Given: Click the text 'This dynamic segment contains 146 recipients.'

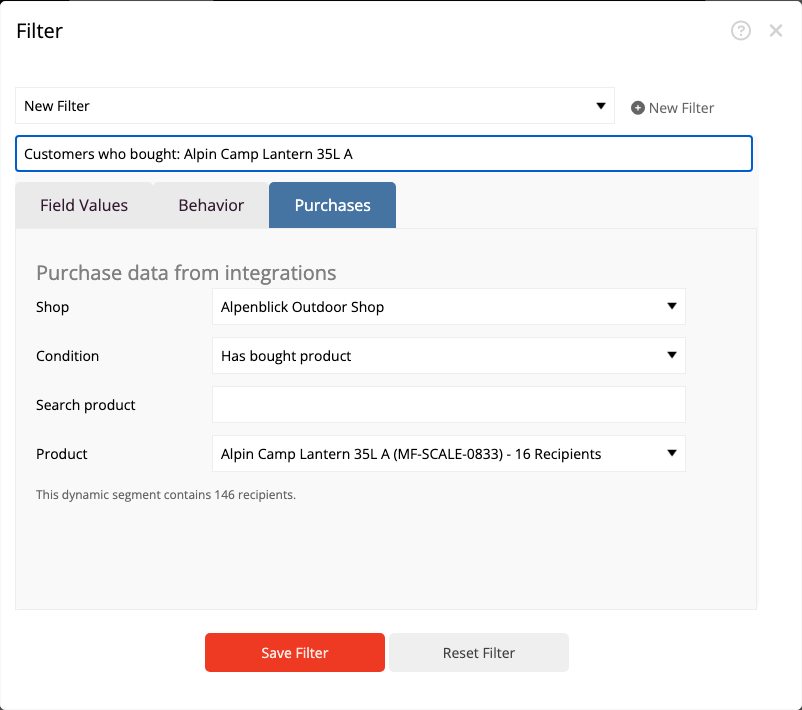Looking at the screenshot, I should tap(166, 495).
